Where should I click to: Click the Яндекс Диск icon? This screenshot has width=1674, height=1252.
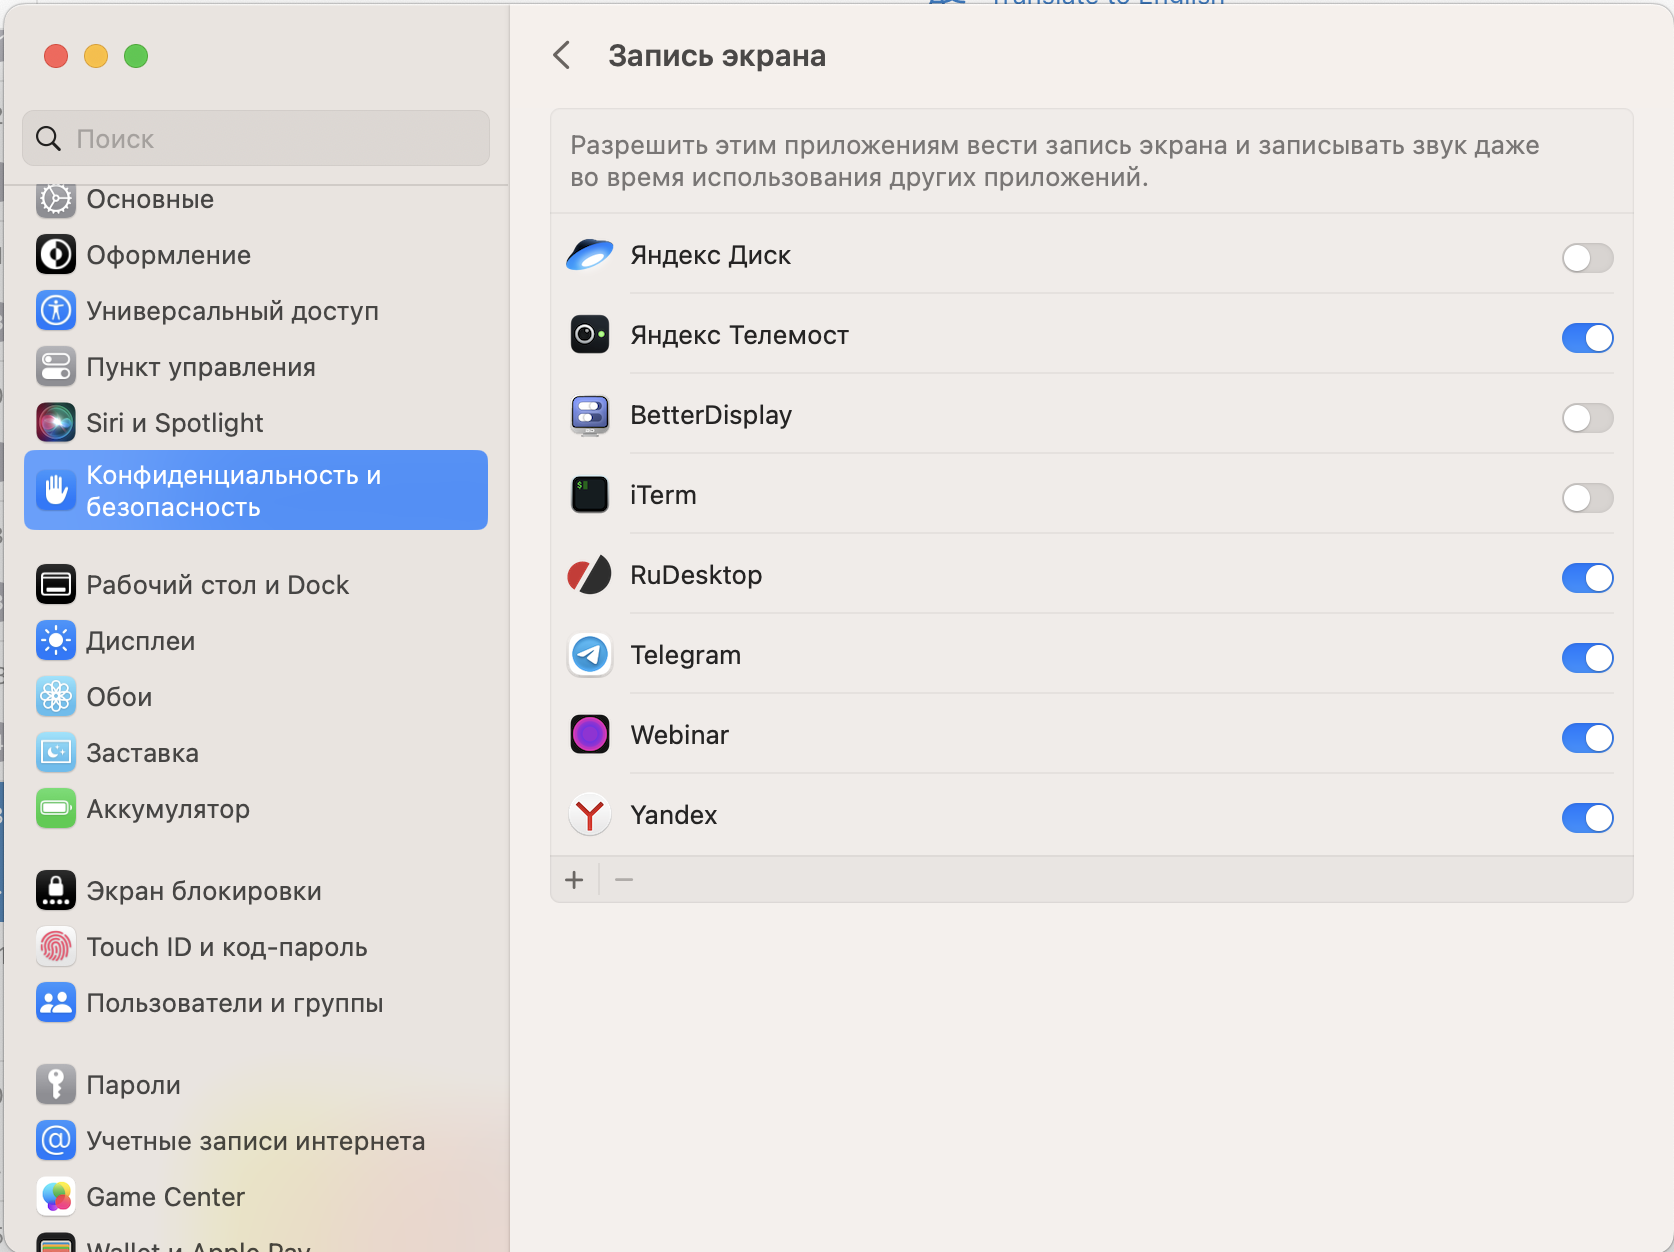click(x=590, y=255)
